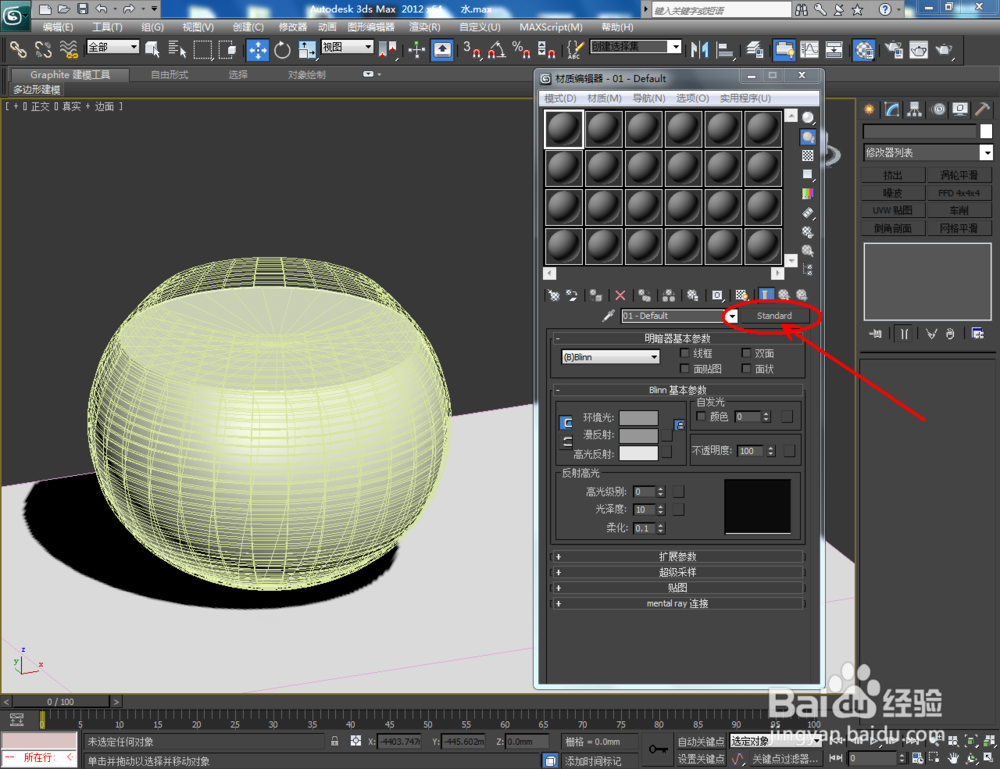This screenshot has width=1000, height=769.
Task: Open the 编辑(E) main menu
Action: [57, 27]
